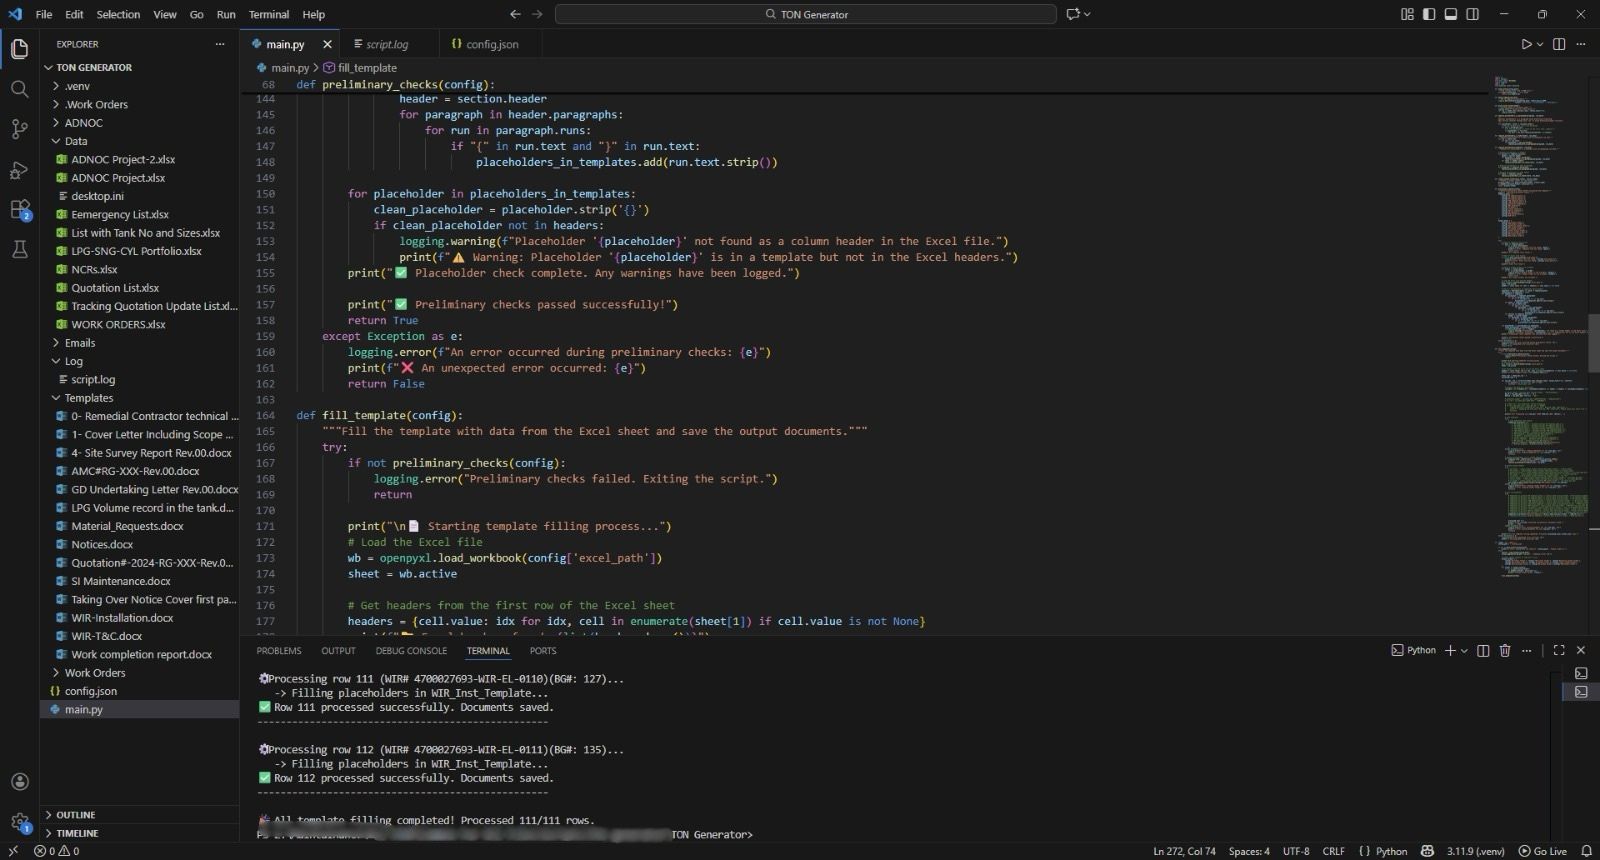
Task: Open the Terminal menu
Action: coord(269,14)
